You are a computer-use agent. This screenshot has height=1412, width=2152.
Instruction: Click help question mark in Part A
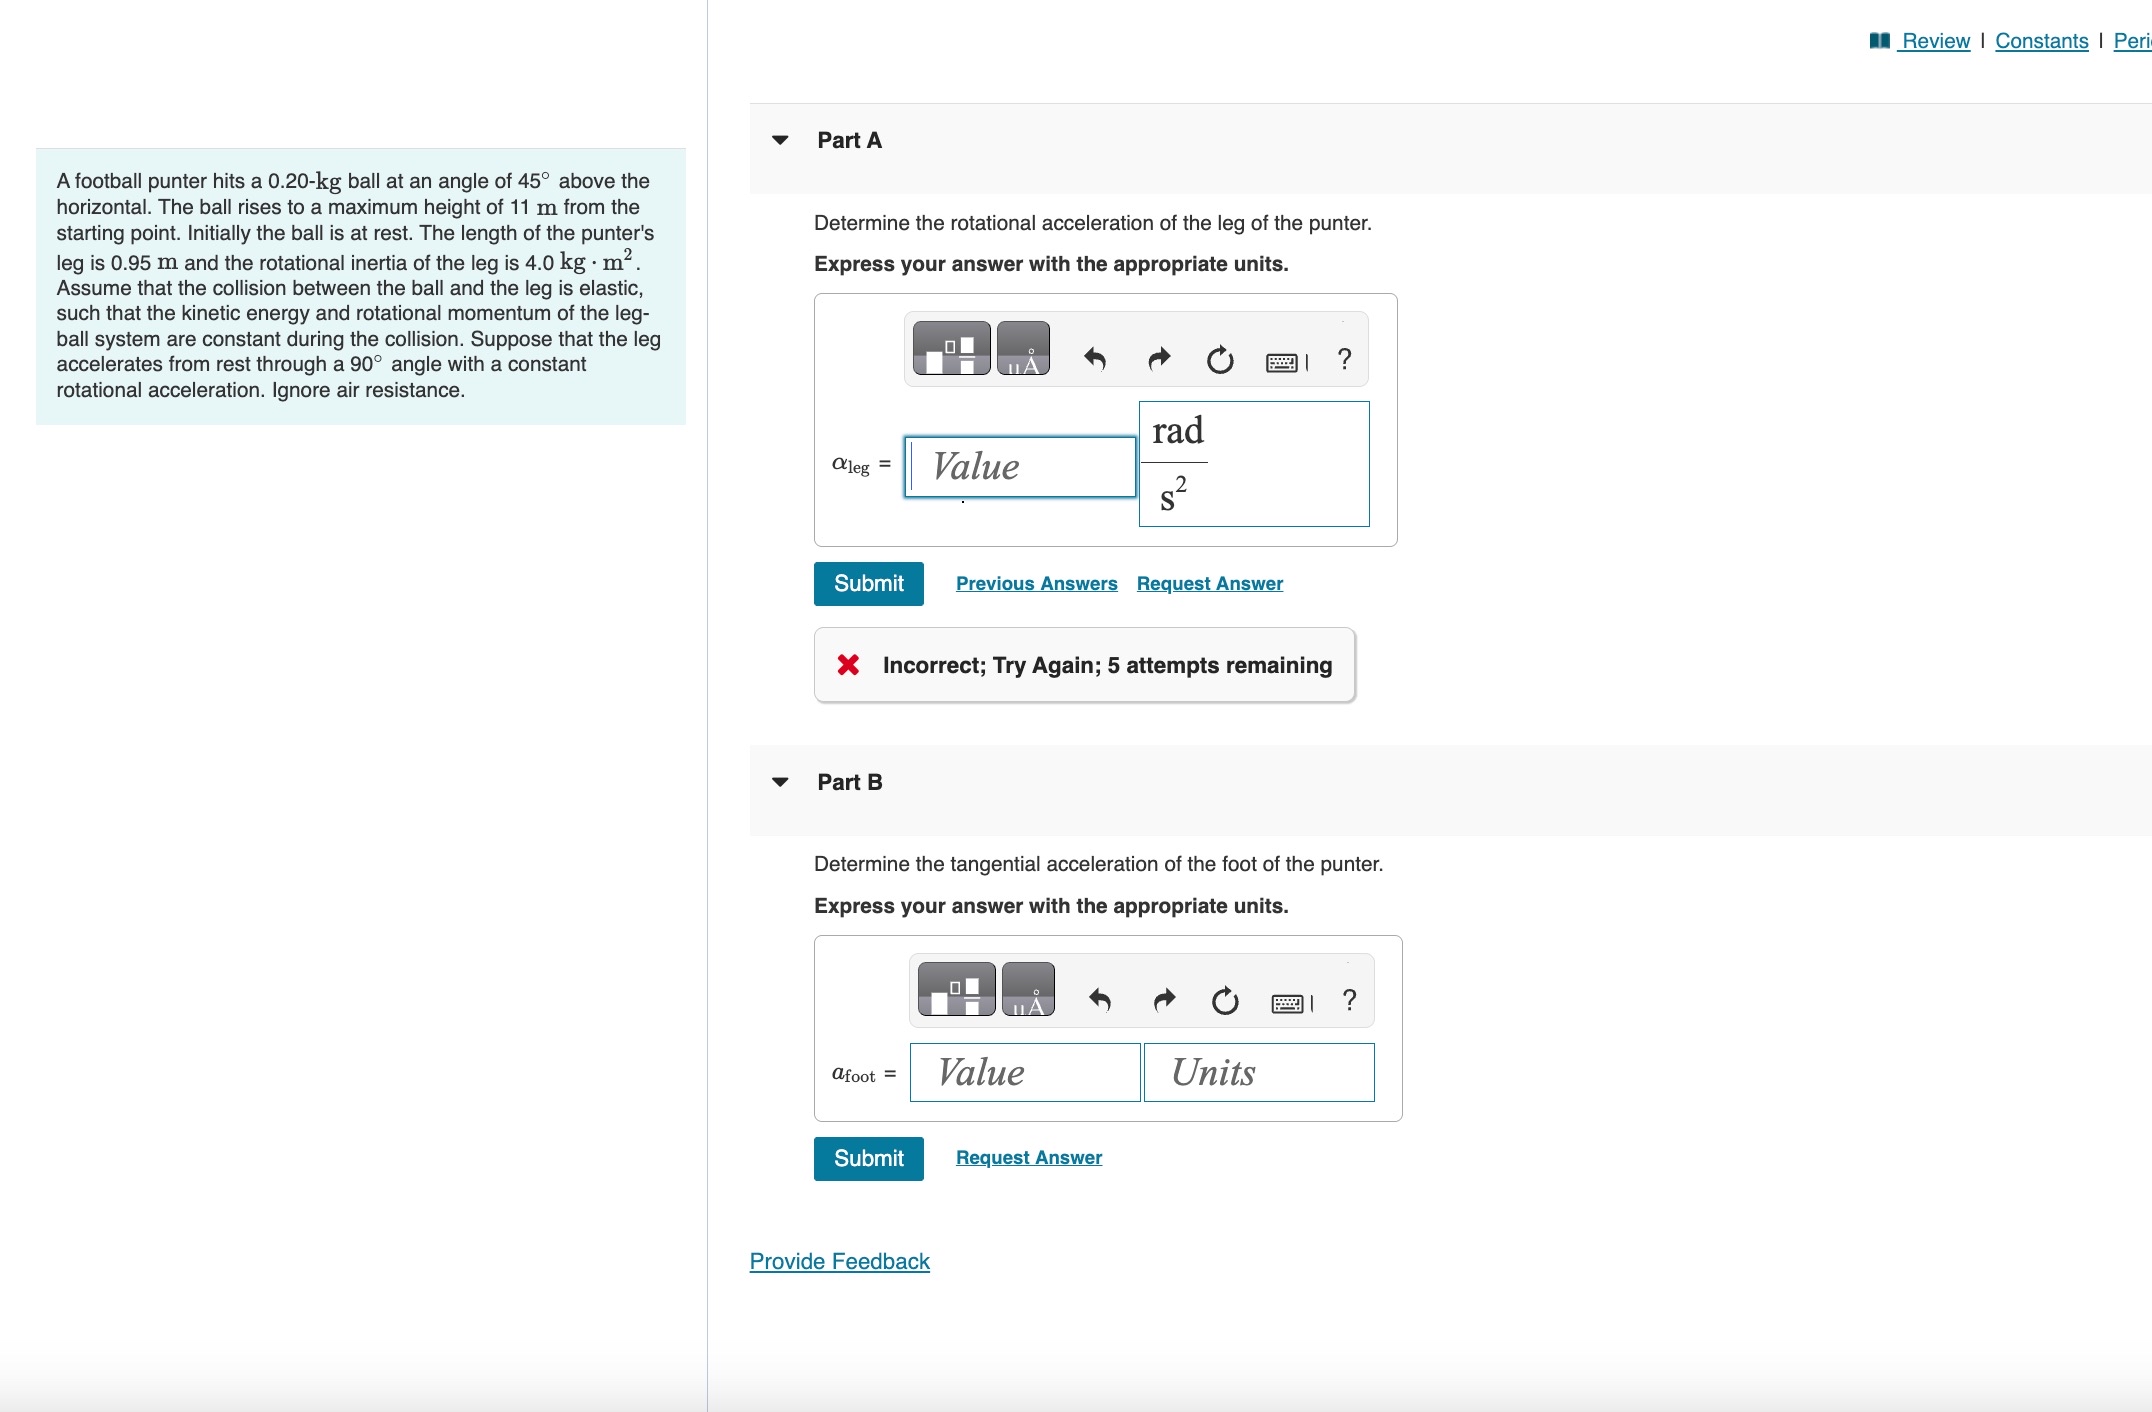[1344, 358]
